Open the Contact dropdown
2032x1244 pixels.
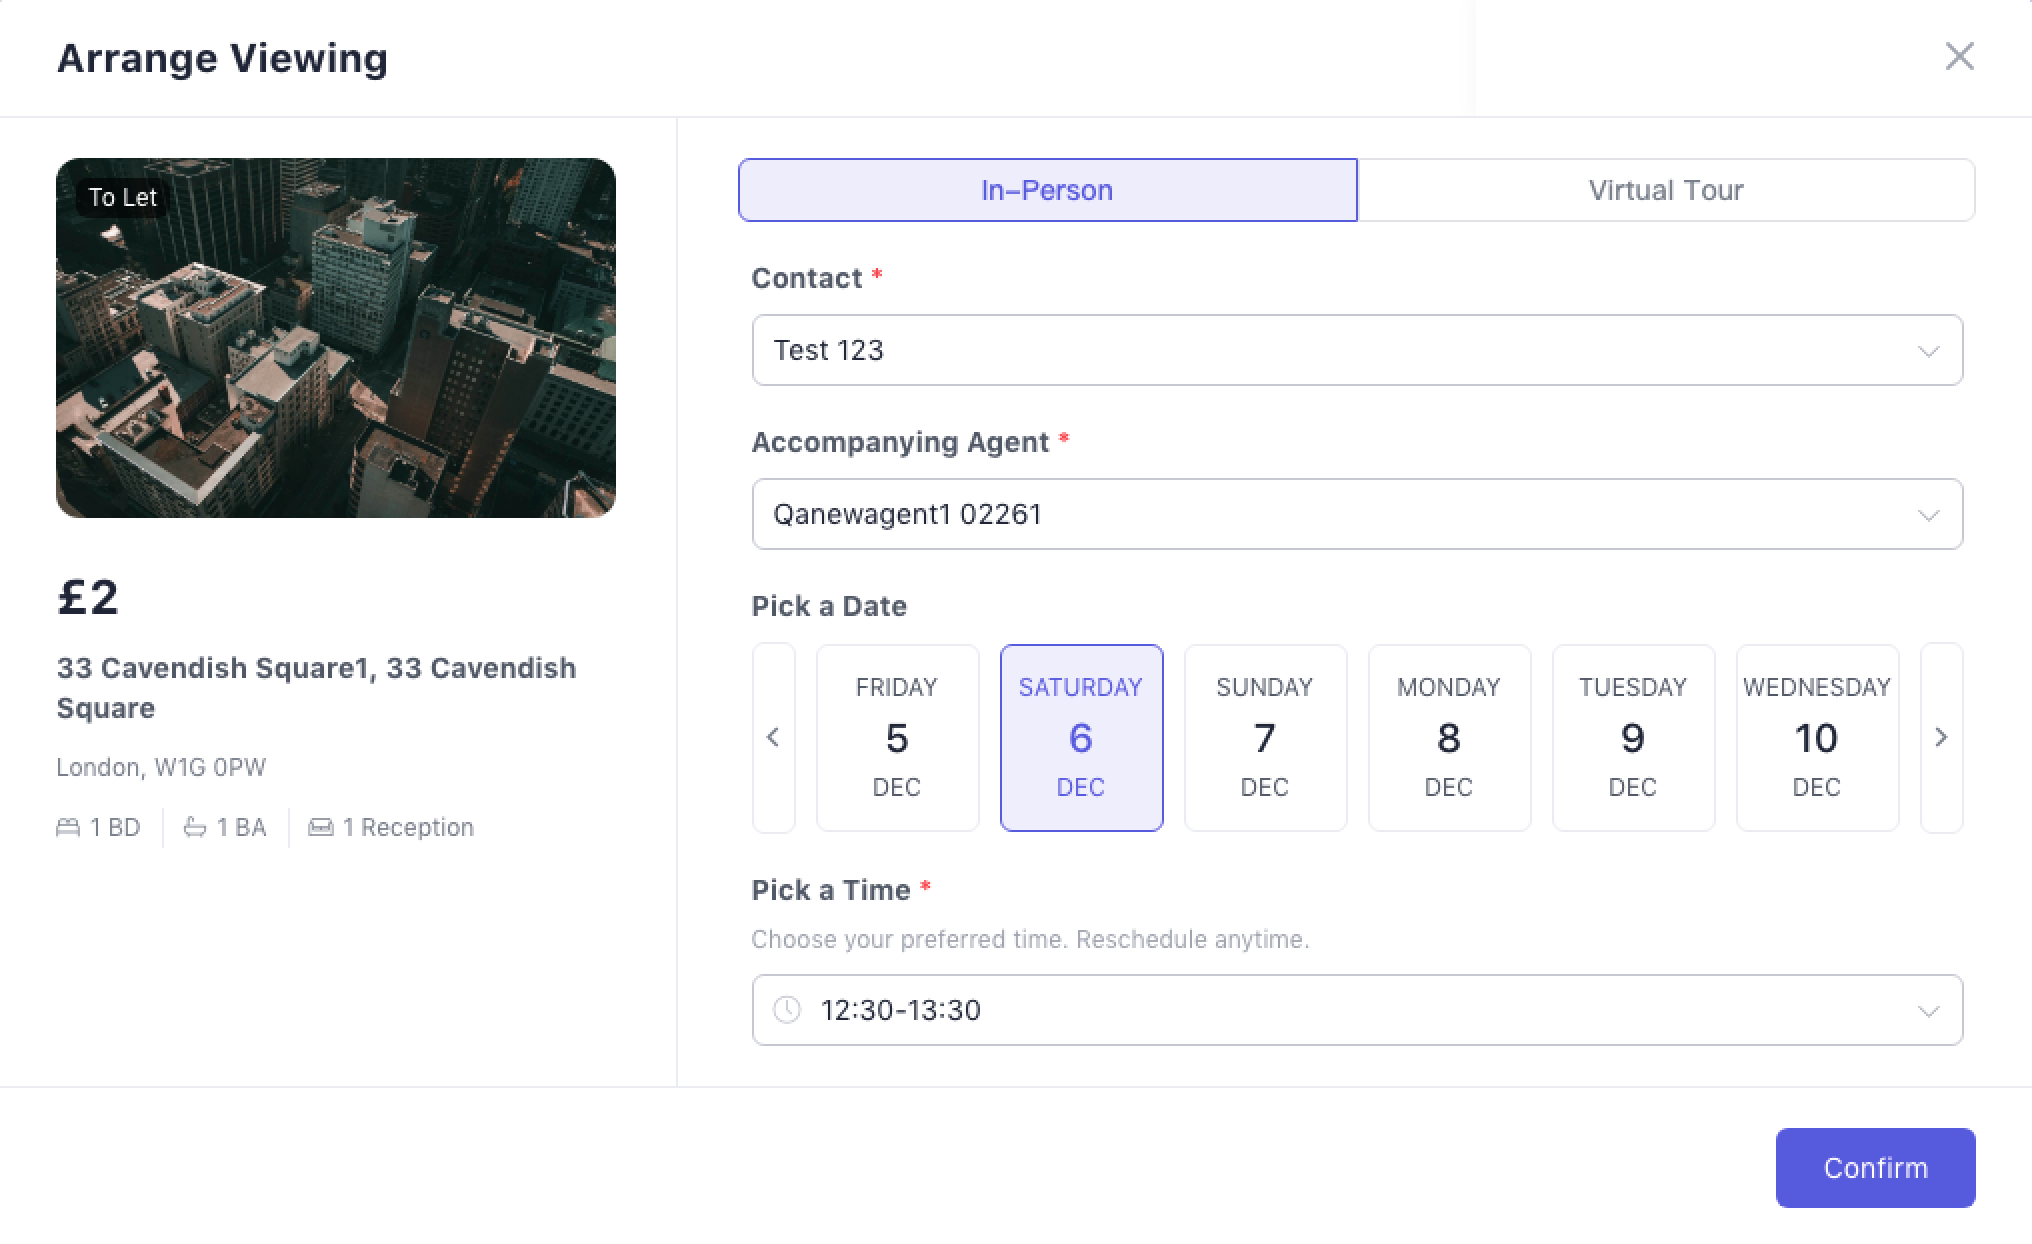click(x=1357, y=350)
